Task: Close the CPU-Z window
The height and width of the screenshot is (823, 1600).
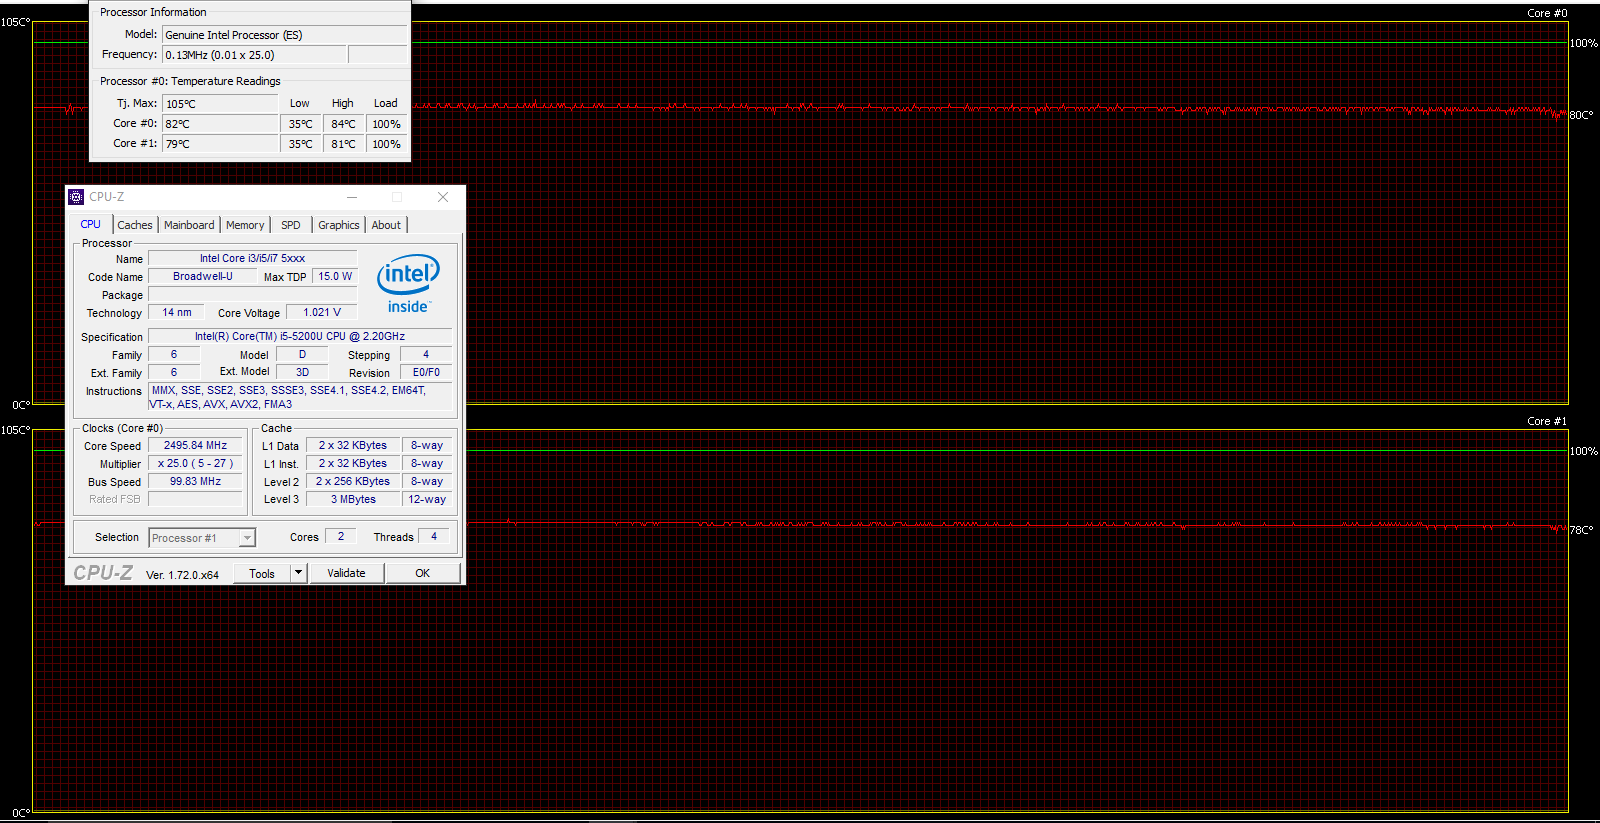Action: click(x=443, y=197)
